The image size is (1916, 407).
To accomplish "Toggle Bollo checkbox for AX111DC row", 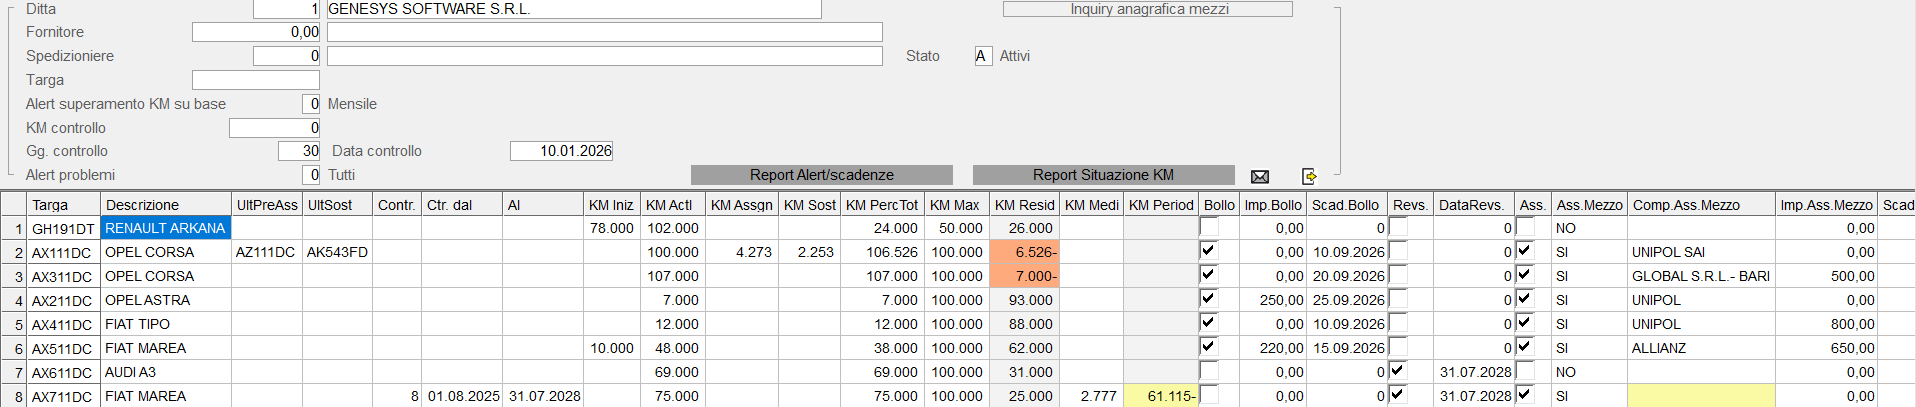I will 1208,251.
